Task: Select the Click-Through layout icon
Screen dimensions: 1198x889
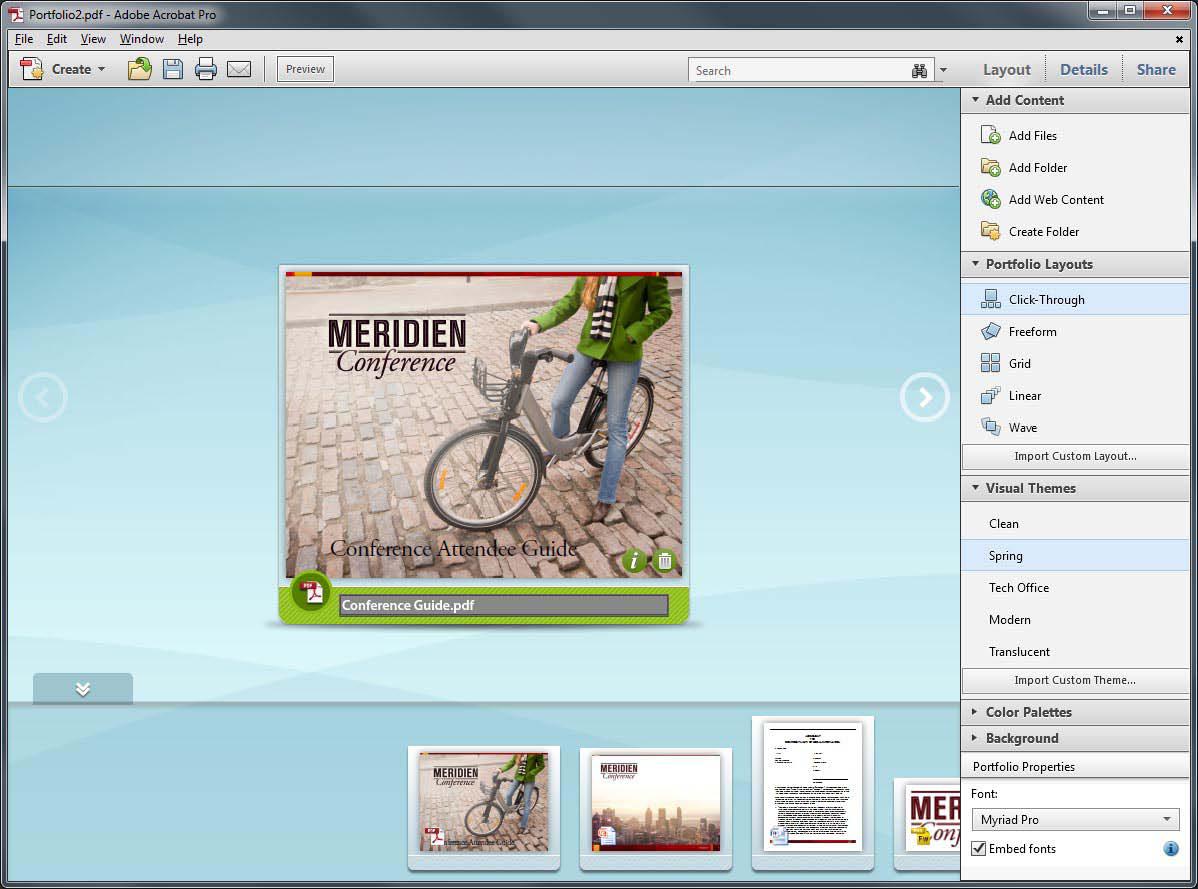Action: (x=991, y=299)
